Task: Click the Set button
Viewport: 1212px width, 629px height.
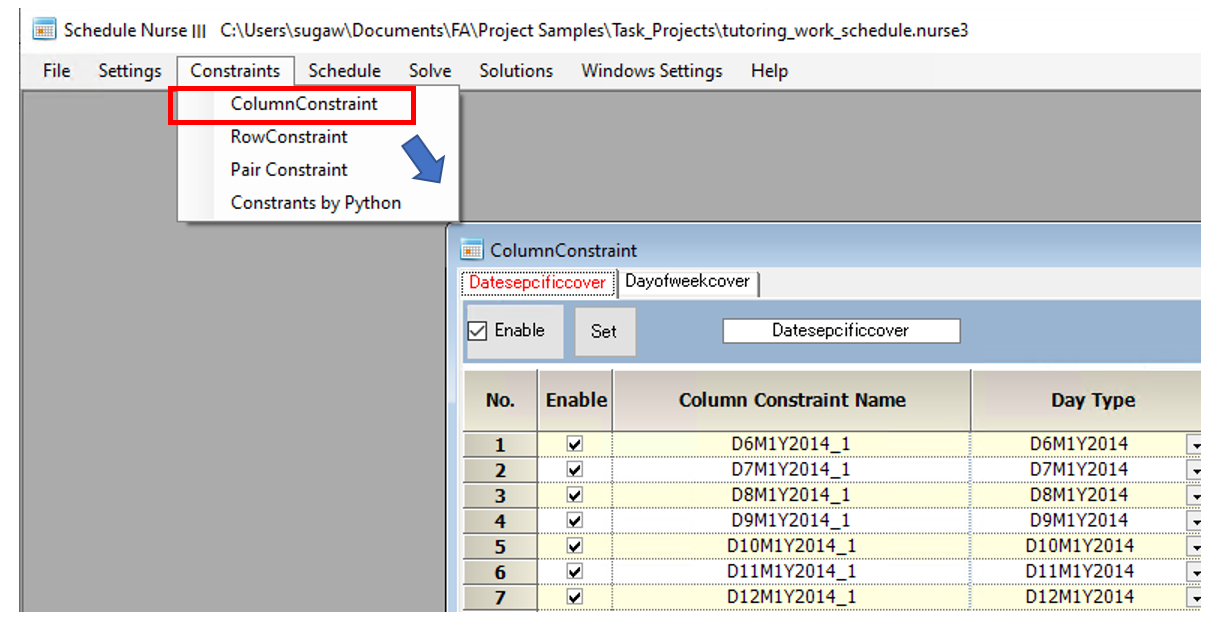Action: coord(605,331)
